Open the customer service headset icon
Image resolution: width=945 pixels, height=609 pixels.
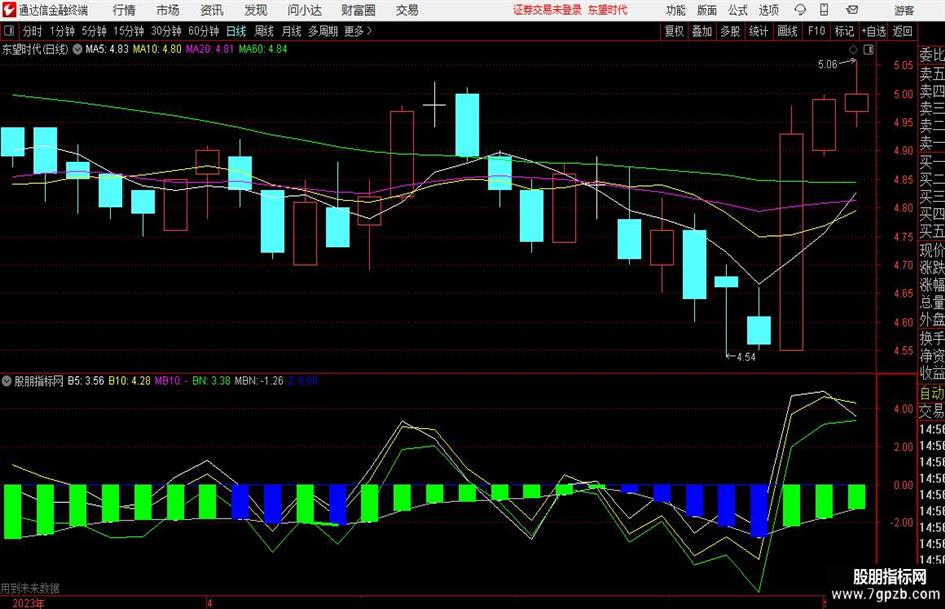(800, 10)
